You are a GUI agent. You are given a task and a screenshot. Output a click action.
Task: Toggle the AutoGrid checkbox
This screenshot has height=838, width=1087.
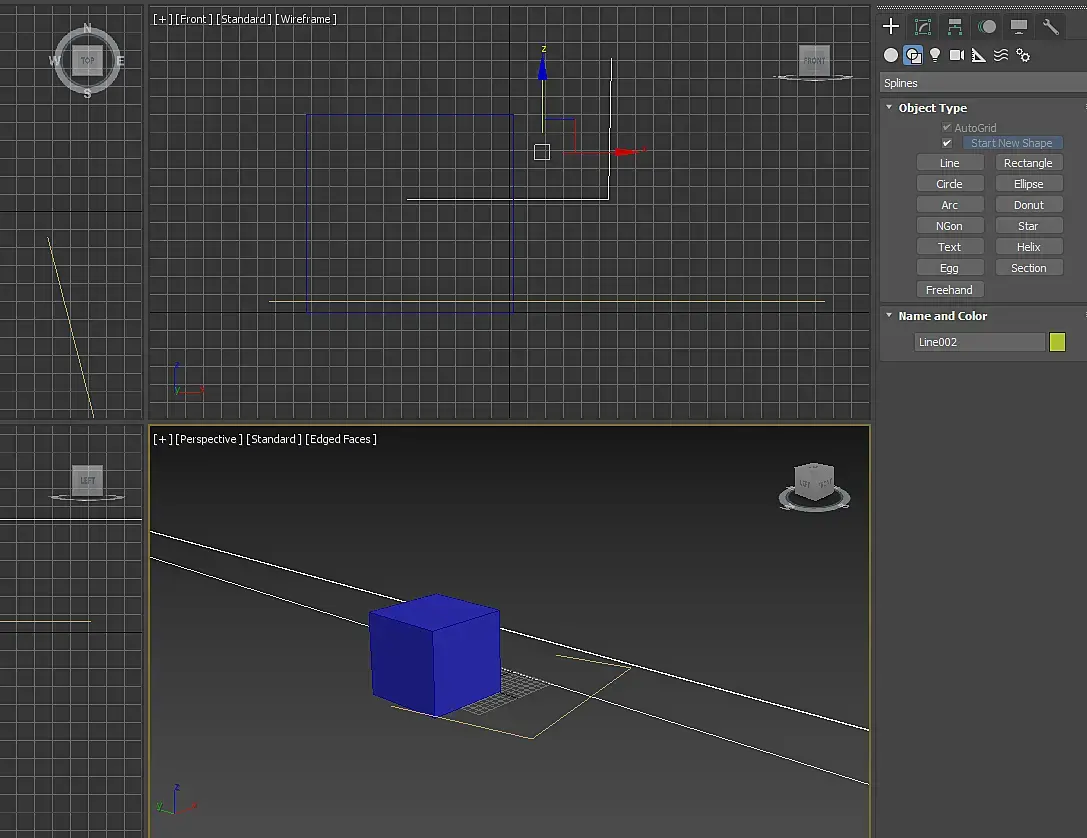(x=946, y=128)
